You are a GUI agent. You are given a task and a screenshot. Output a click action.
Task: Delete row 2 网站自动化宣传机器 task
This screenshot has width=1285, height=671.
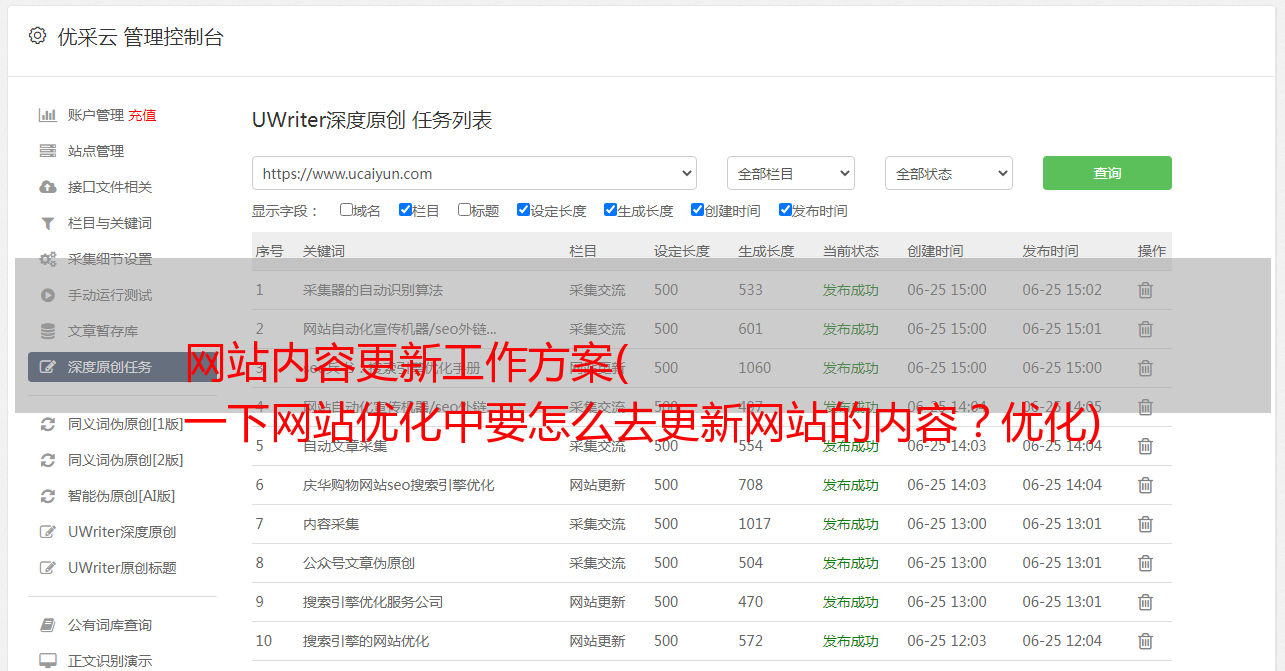point(1145,329)
